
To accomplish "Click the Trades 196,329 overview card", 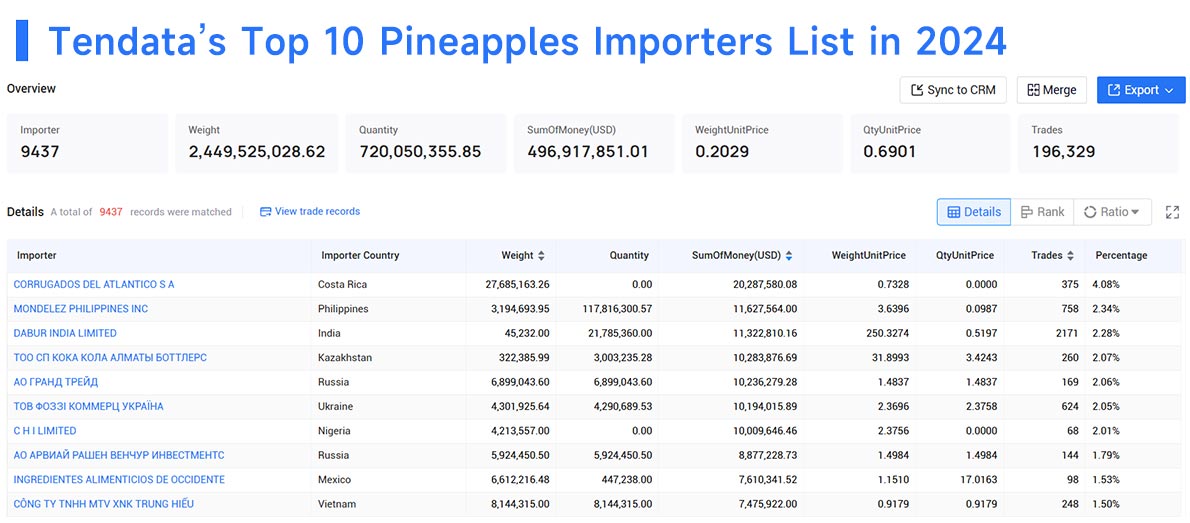I will tap(1099, 143).
